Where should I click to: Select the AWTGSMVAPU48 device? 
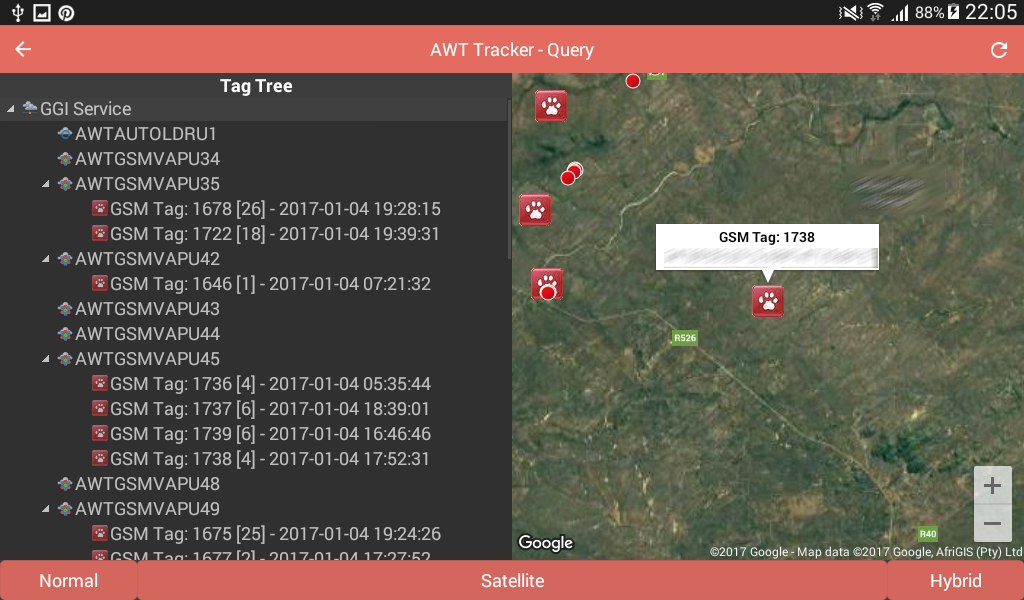[148, 484]
